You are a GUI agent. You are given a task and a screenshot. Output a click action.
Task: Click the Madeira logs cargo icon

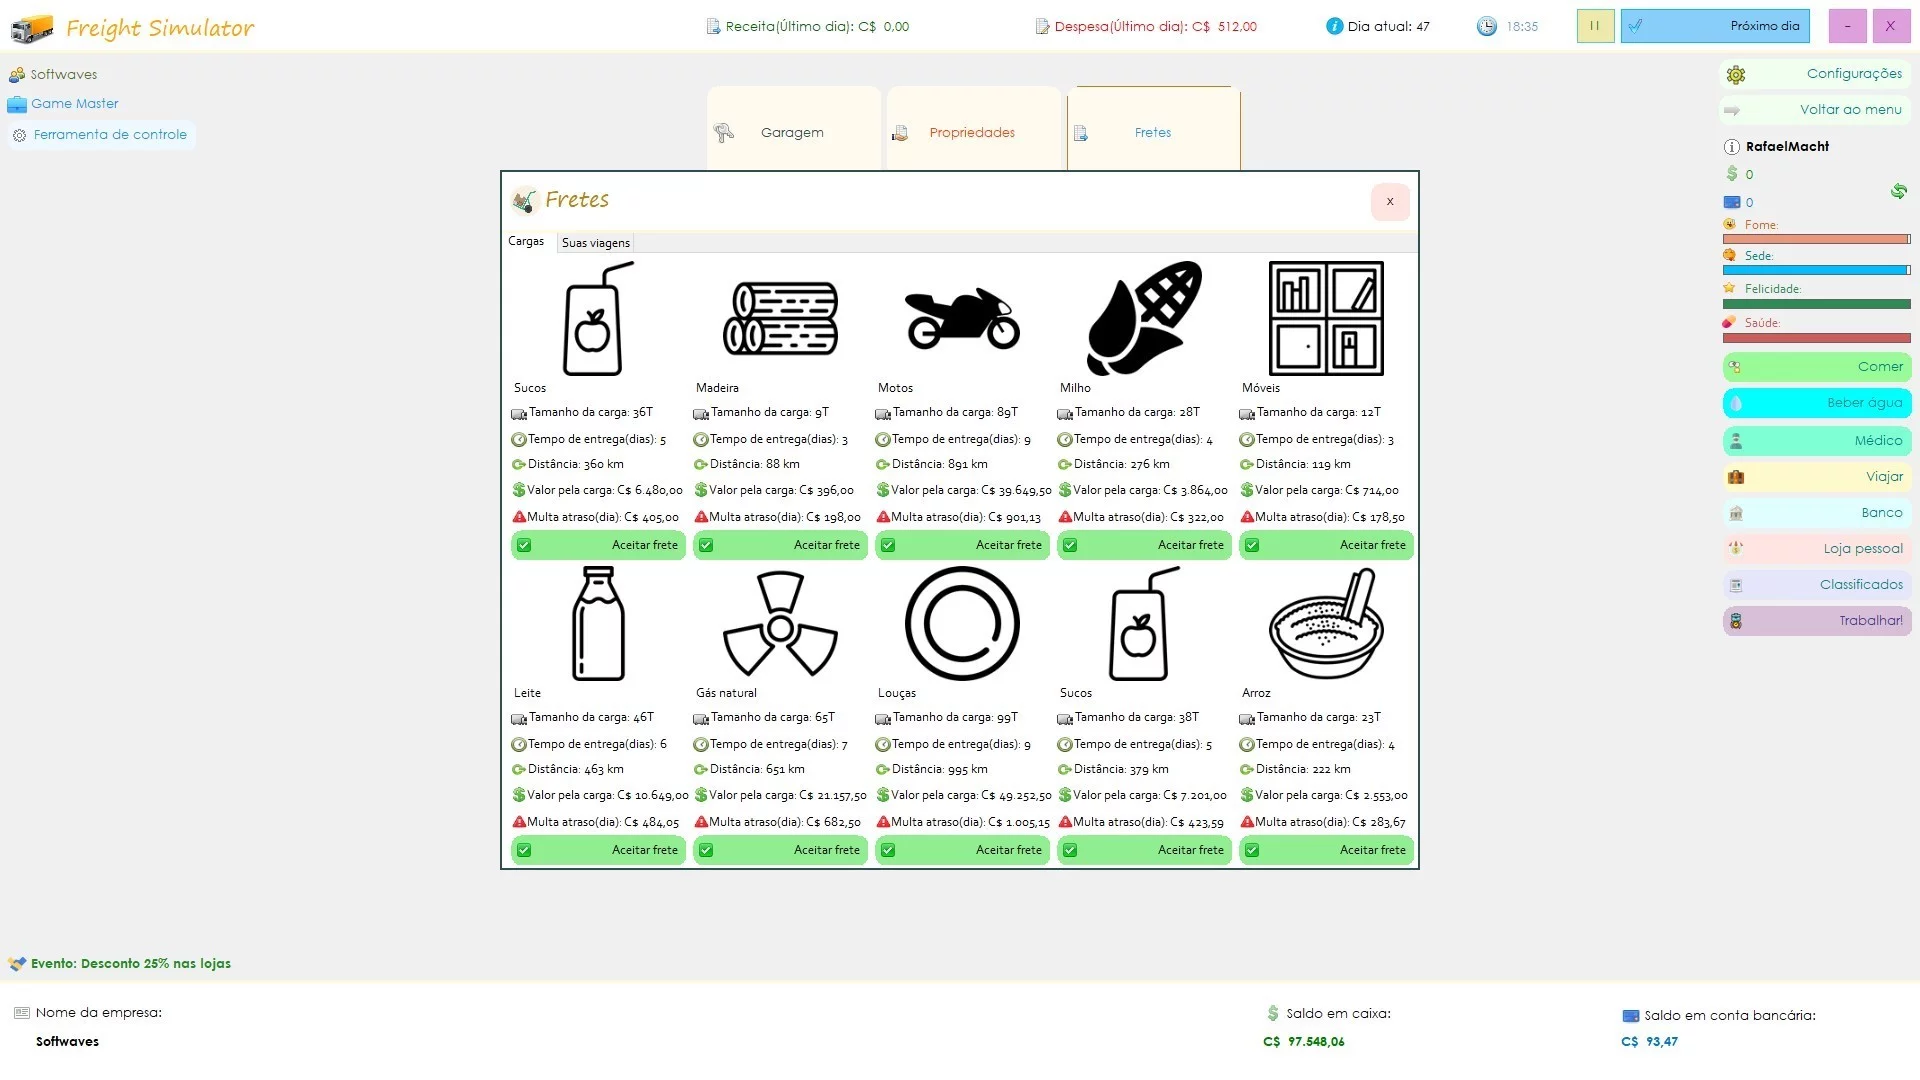coord(780,319)
